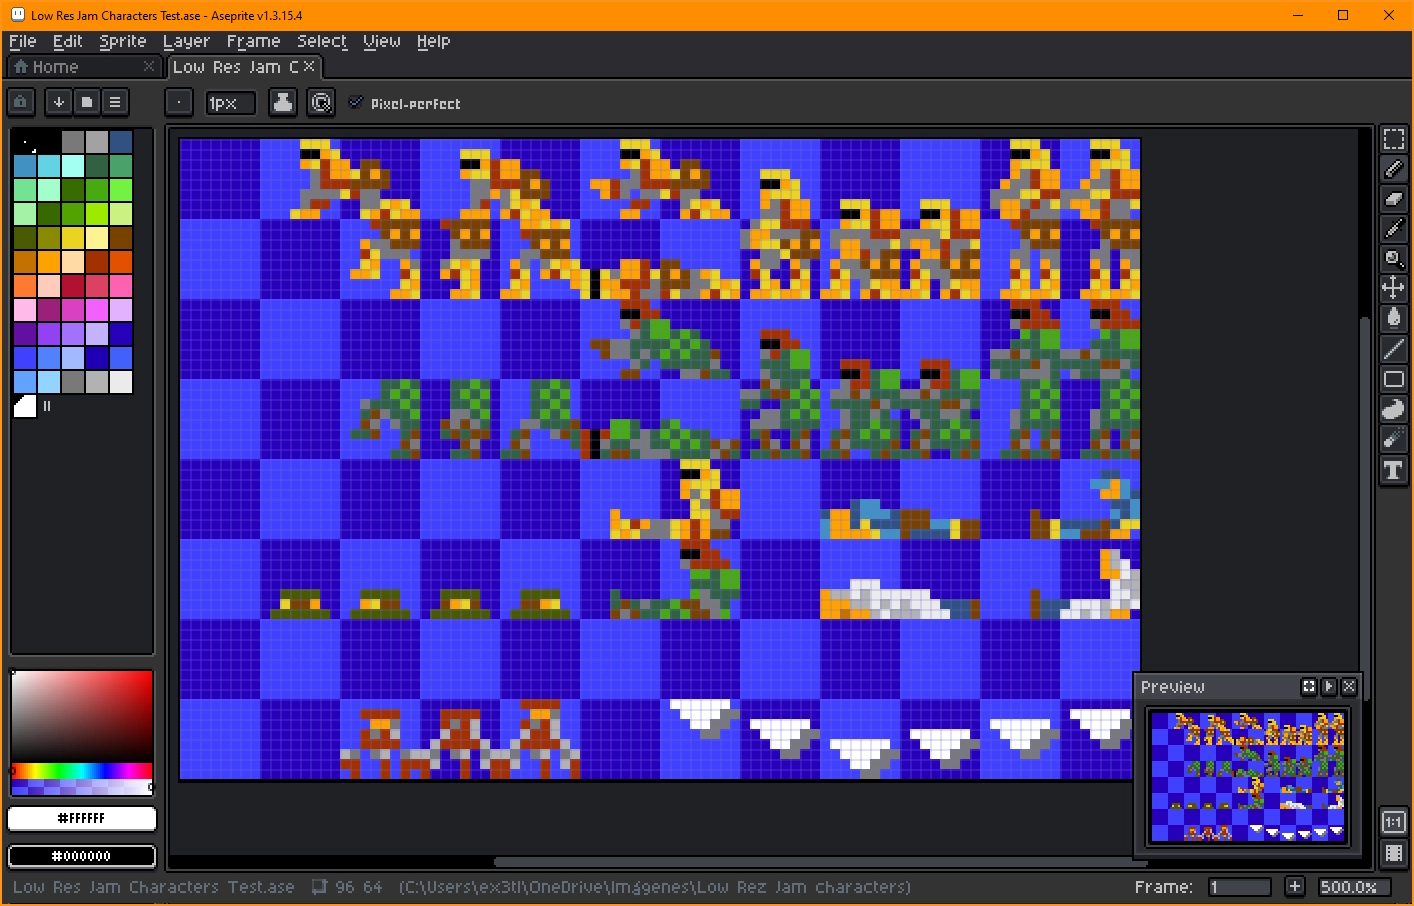Open the ink type selector
The height and width of the screenshot is (906, 1414).
(x=283, y=102)
